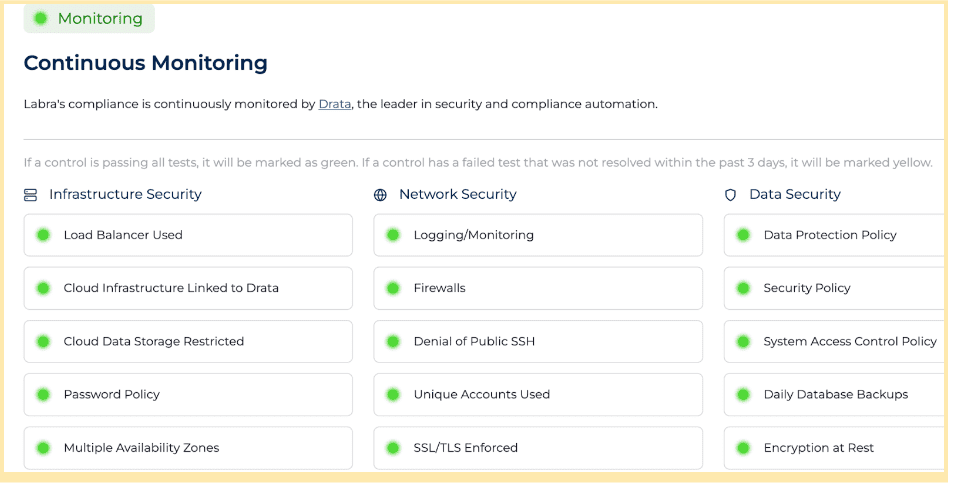
Task: Click green status dot beside Firewalls
Action: click(x=393, y=288)
